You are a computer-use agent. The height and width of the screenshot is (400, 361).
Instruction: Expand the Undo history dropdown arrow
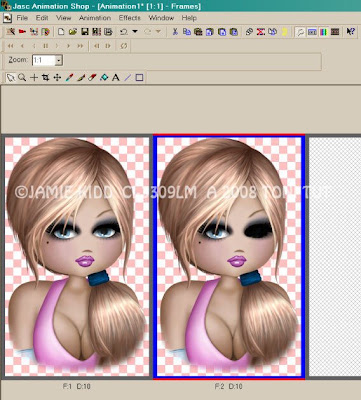135,32
